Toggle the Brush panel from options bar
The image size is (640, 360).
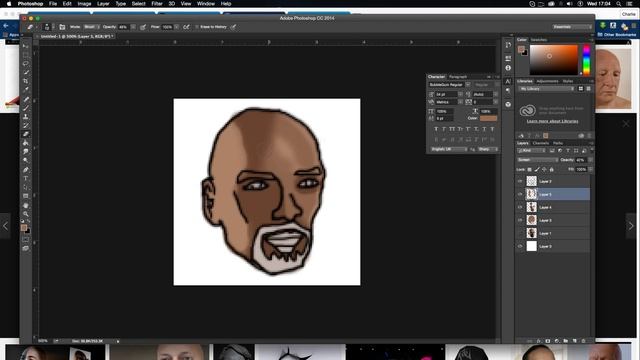pyautogui.click(x=62, y=27)
